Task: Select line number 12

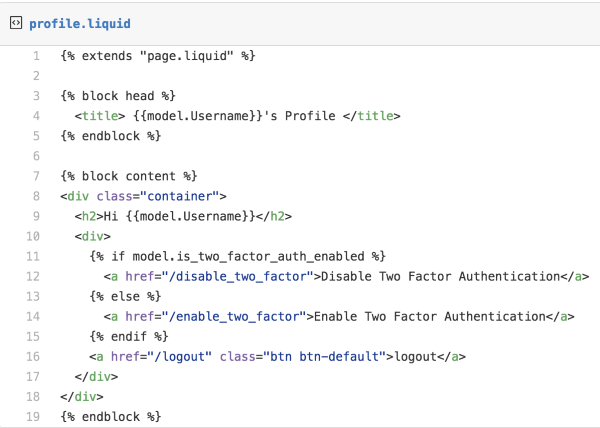Action: 33,276
